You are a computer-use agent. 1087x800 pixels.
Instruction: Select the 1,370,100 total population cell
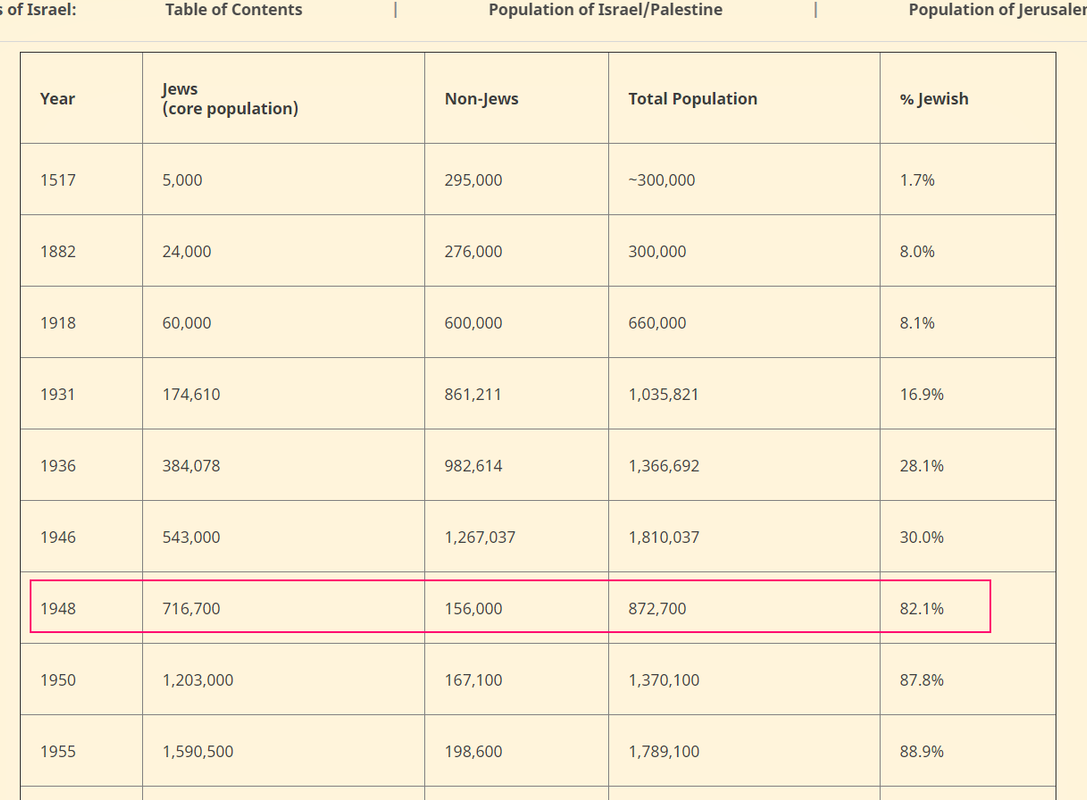[x=745, y=679]
